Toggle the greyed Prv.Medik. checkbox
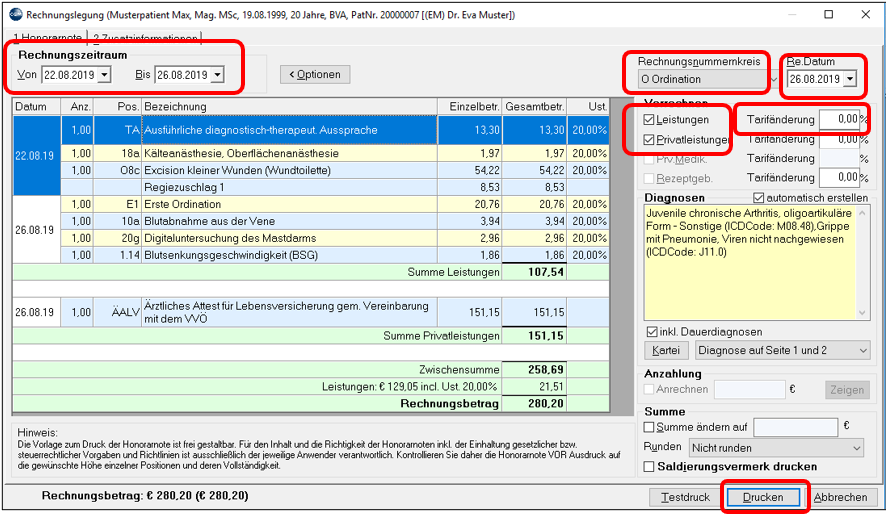This screenshot has width=886, height=515. click(649, 159)
